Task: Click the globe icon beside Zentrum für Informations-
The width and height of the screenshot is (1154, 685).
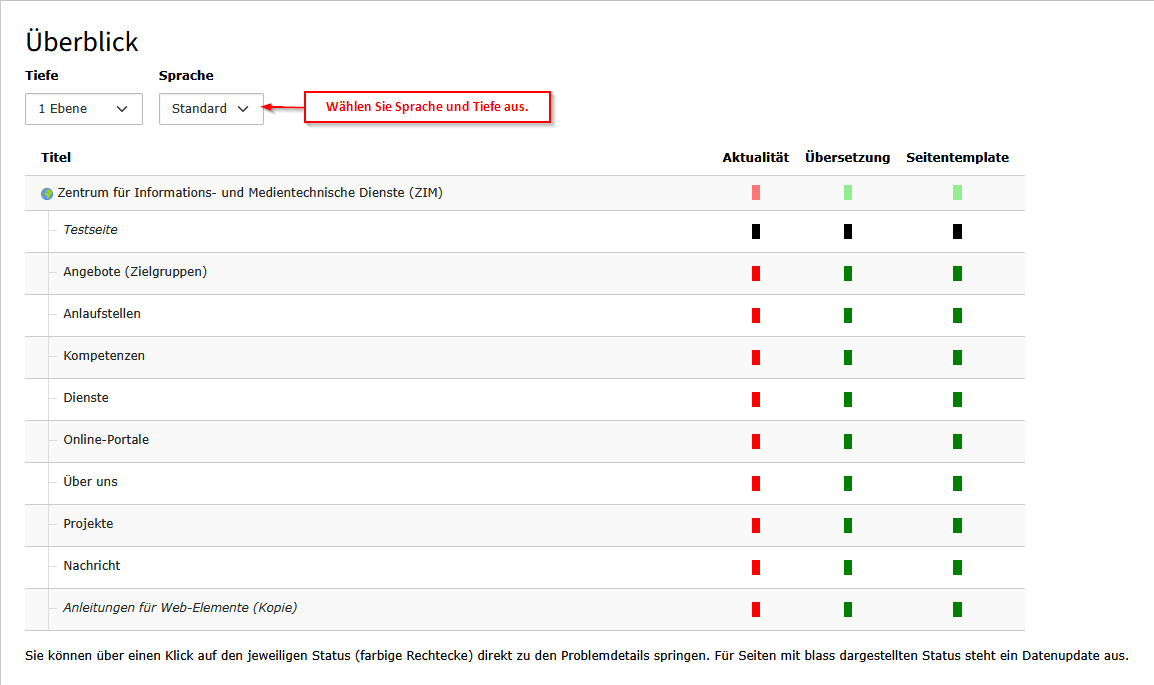Action: (x=47, y=194)
